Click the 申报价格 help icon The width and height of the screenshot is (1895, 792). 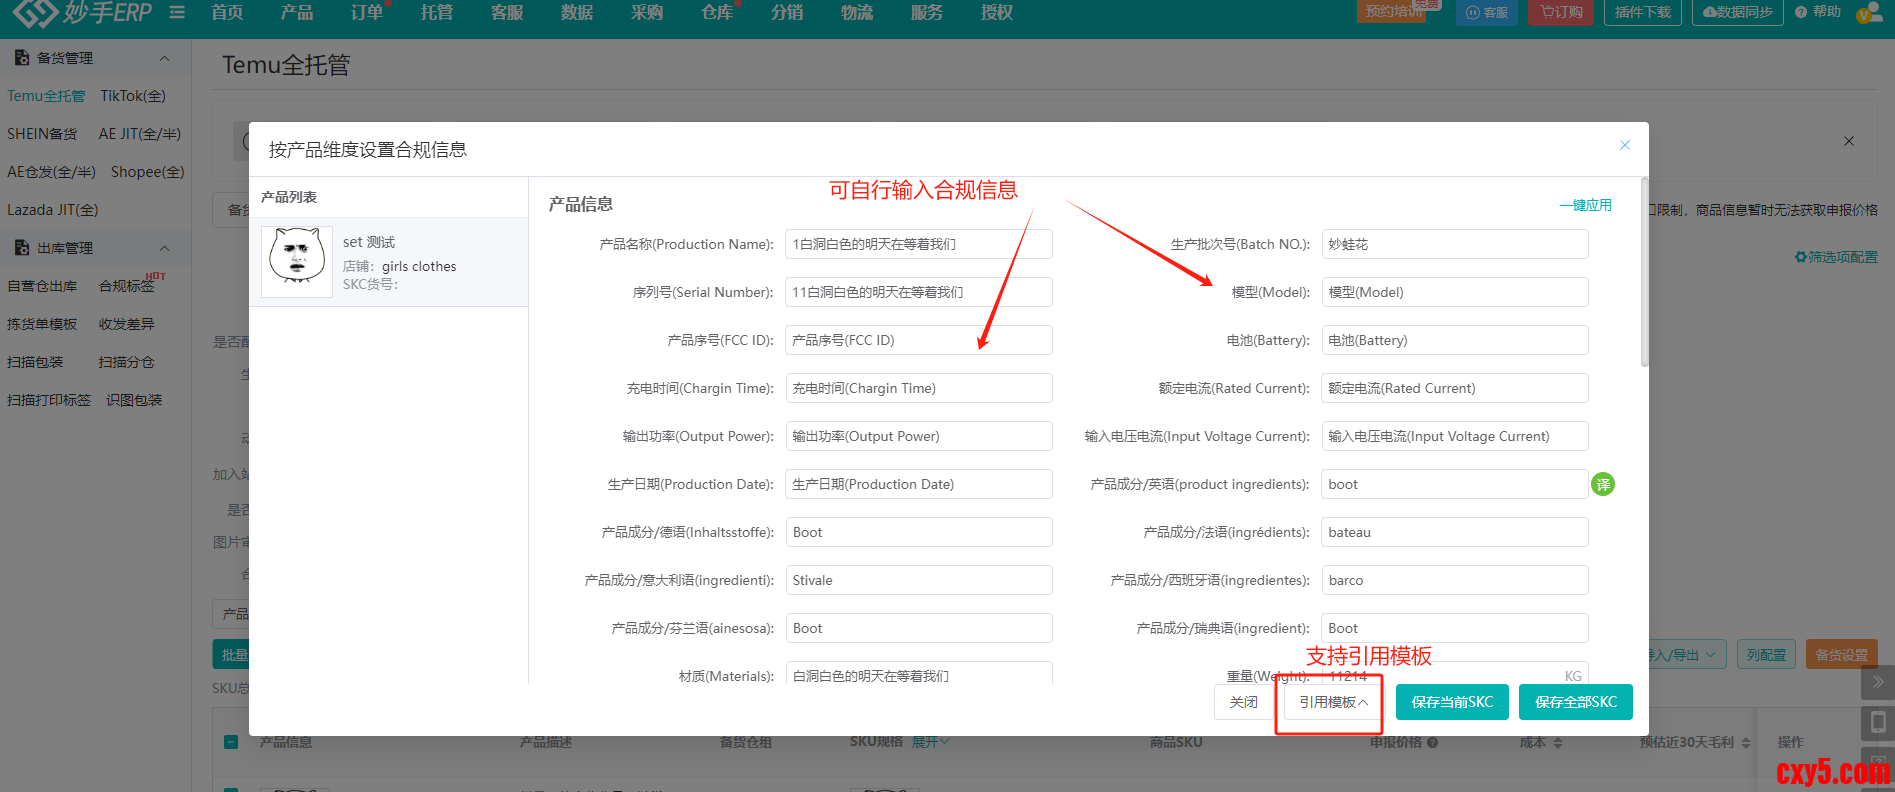pos(1433,742)
